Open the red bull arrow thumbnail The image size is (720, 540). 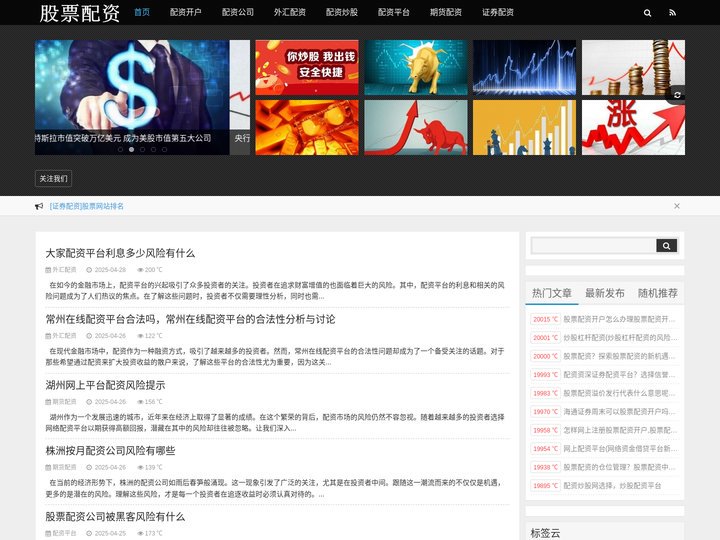point(416,128)
